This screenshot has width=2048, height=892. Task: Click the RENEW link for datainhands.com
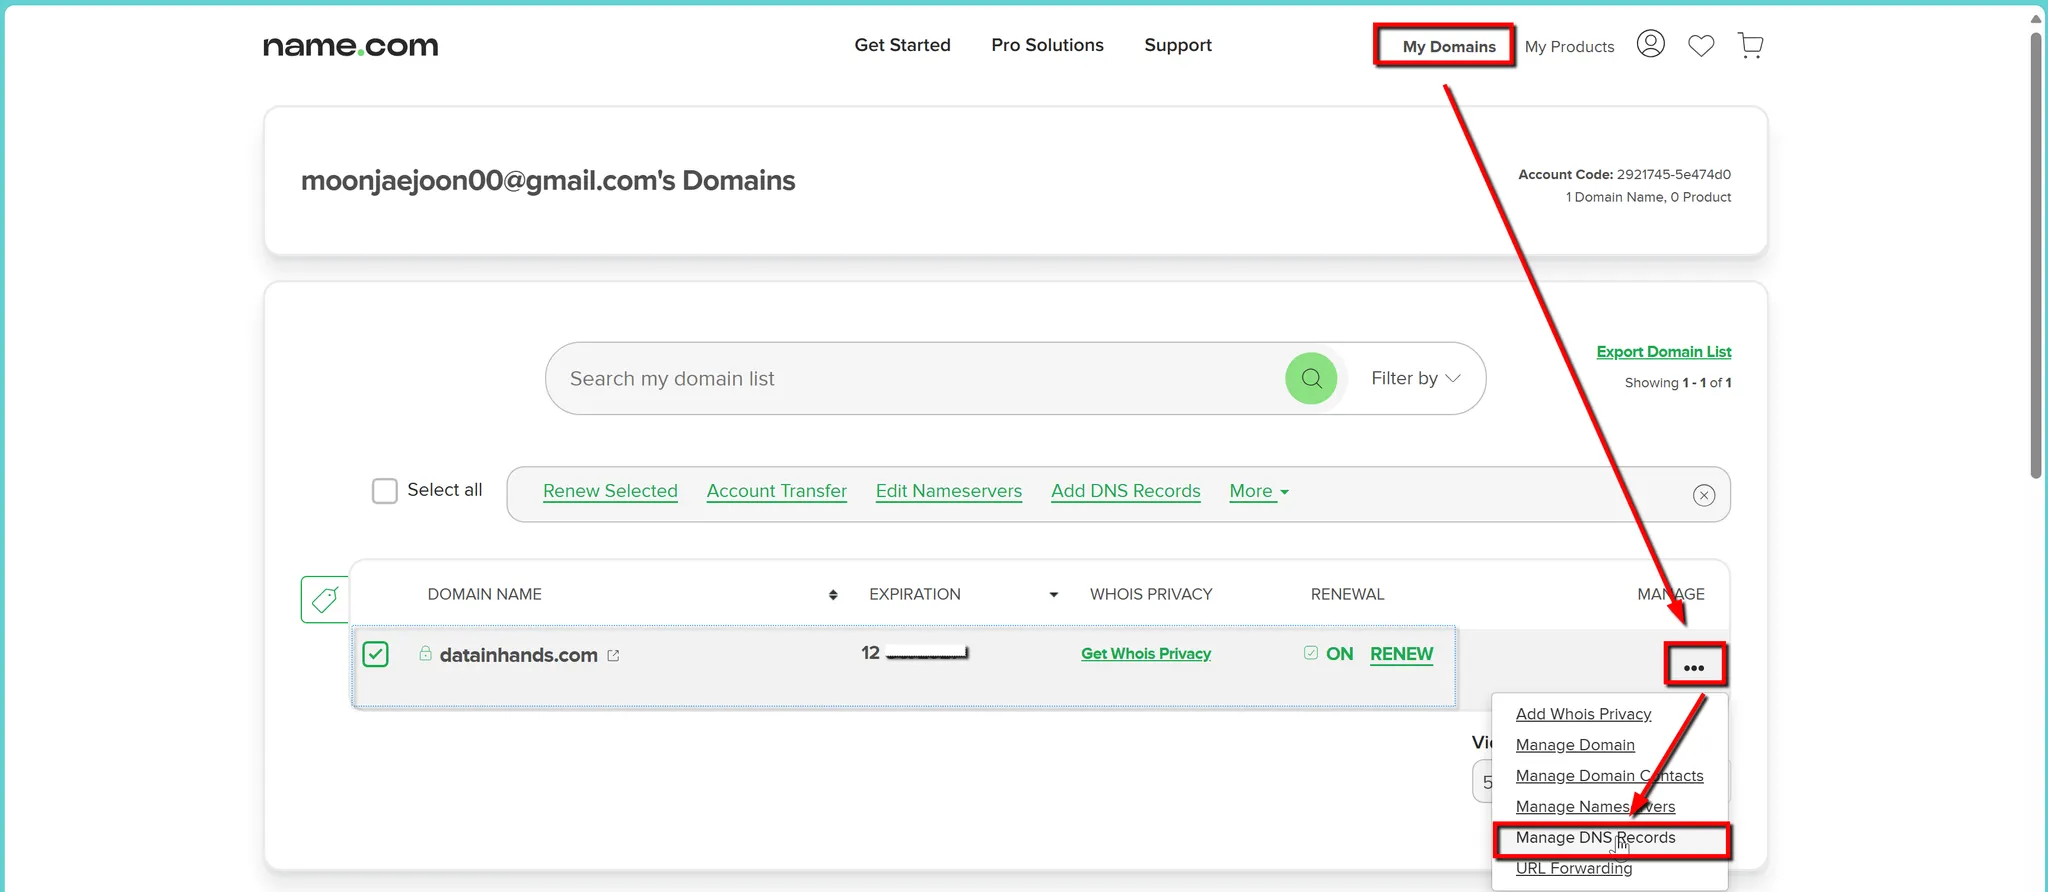(x=1401, y=654)
